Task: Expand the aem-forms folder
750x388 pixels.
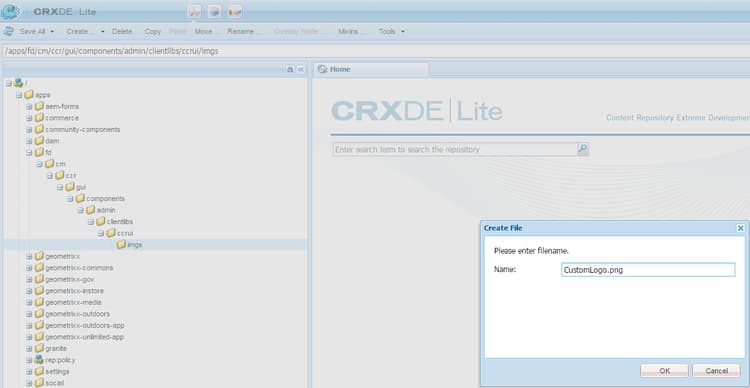Action: (29, 106)
